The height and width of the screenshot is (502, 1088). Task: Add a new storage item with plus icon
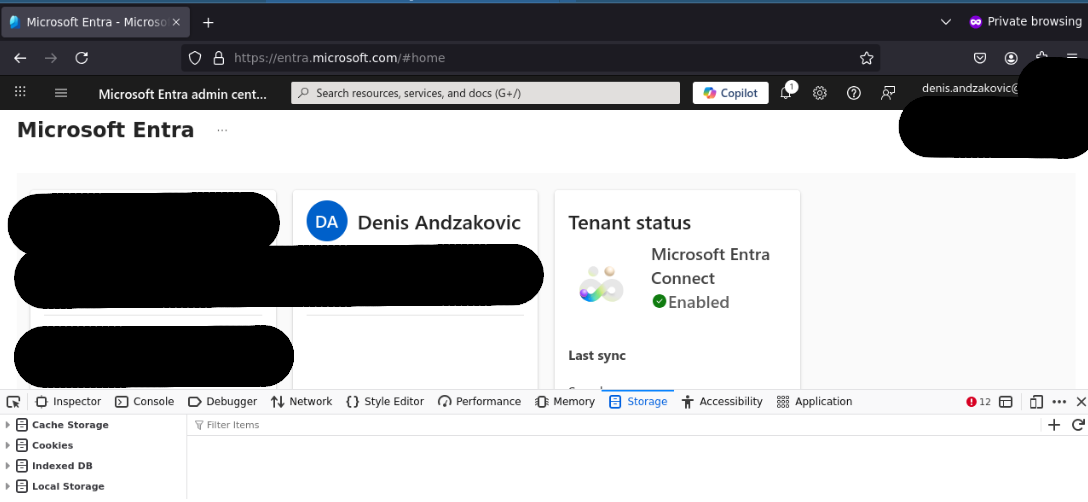1053,425
